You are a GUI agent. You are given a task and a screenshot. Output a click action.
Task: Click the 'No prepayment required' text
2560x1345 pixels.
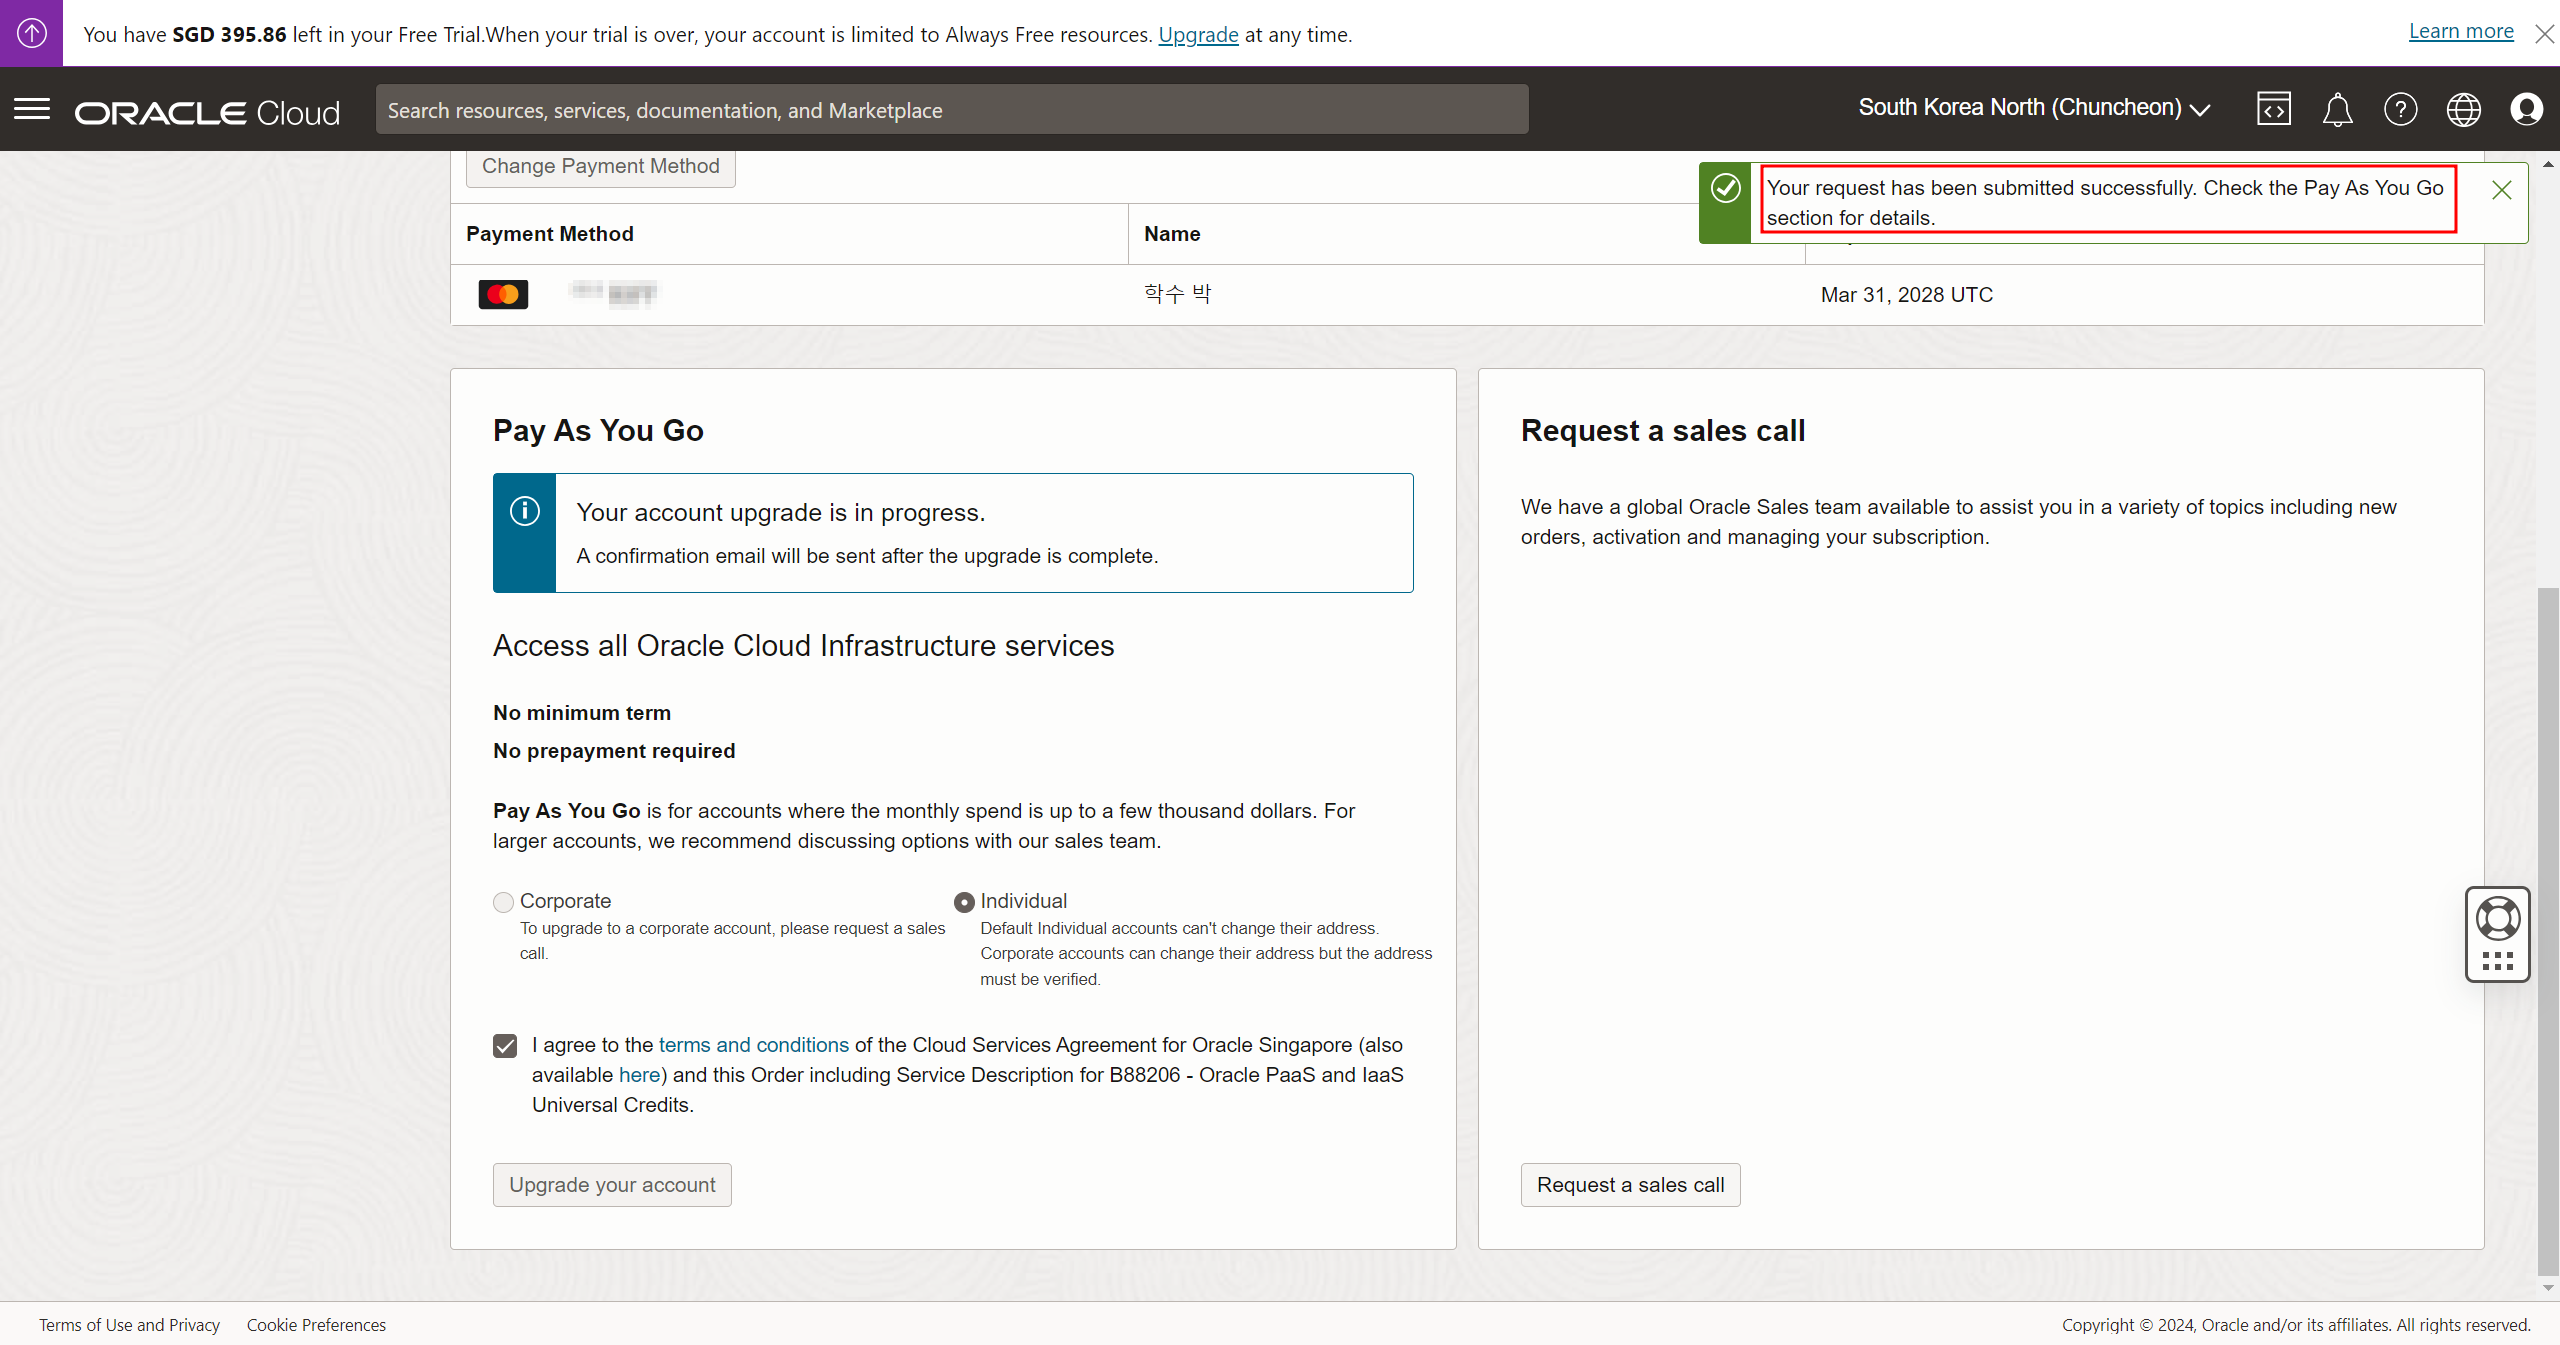[x=614, y=751]
